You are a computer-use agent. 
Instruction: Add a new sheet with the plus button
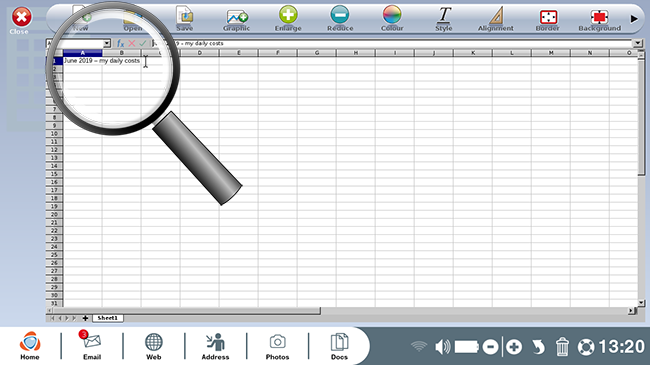pos(85,318)
